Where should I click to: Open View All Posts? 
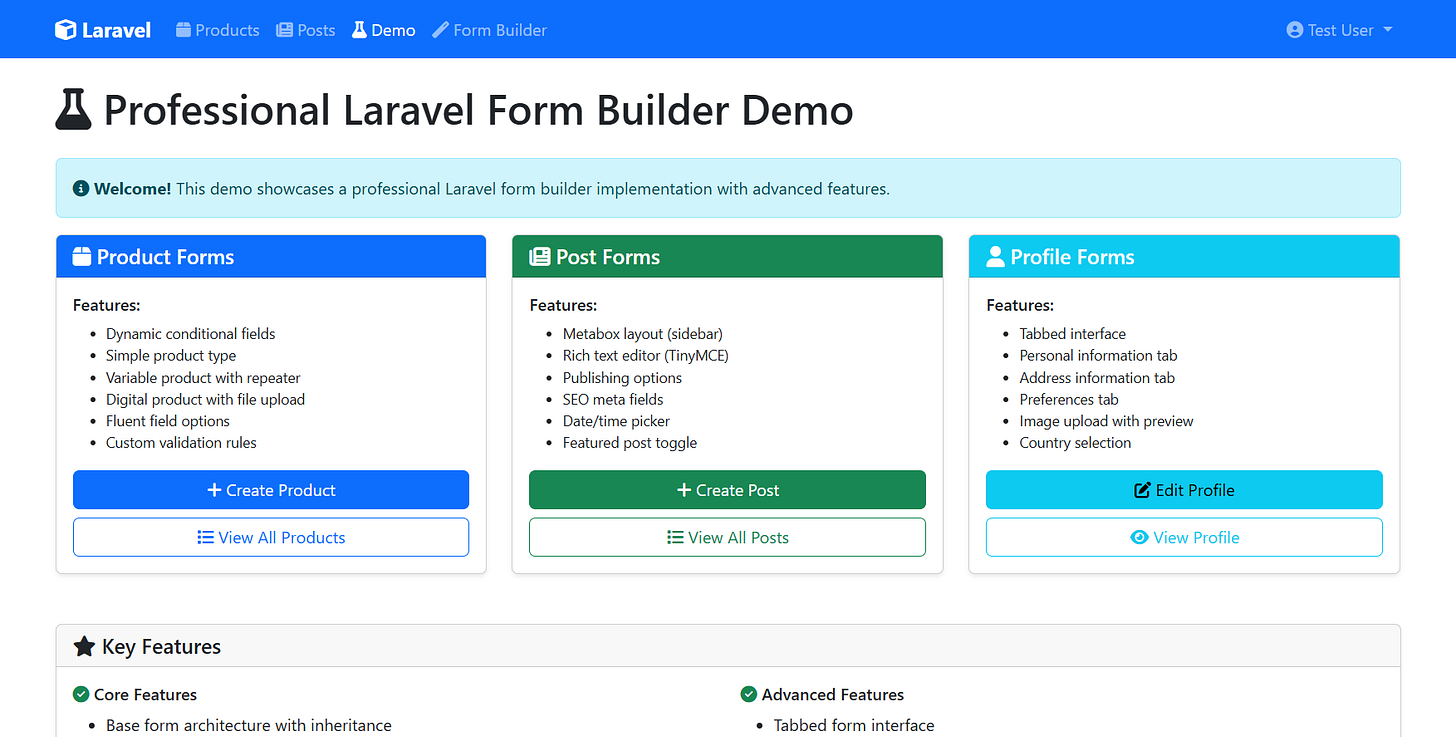(x=727, y=537)
